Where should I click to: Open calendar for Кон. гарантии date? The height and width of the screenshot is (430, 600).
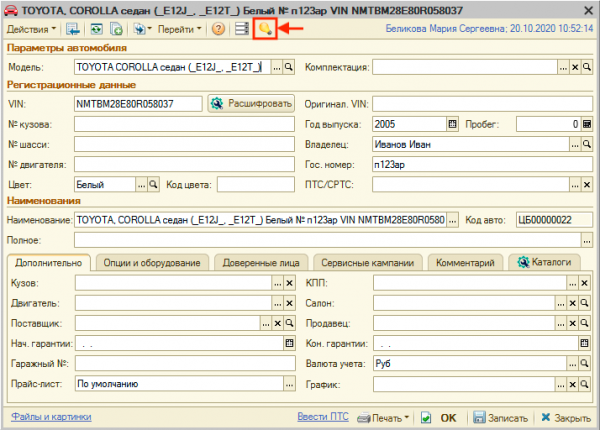tap(584, 343)
